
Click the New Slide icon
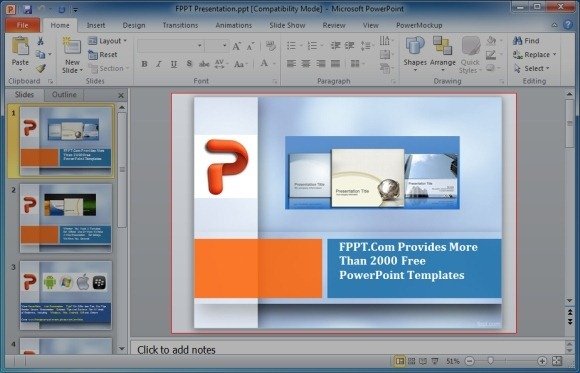[71, 47]
